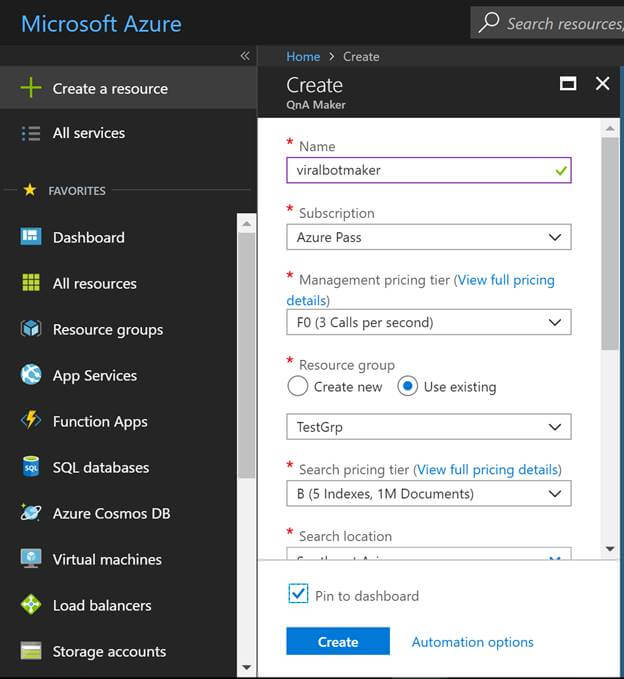Click the blue Create button
The width and height of the screenshot is (624, 679).
(x=338, y=641)
